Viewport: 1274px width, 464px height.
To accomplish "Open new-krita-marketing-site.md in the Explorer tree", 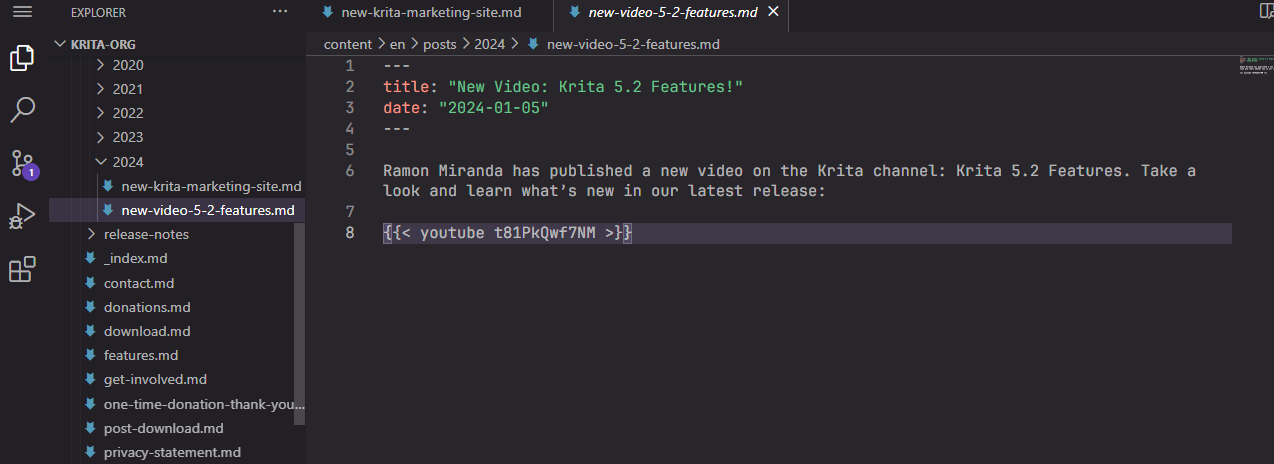I will 210,186.
